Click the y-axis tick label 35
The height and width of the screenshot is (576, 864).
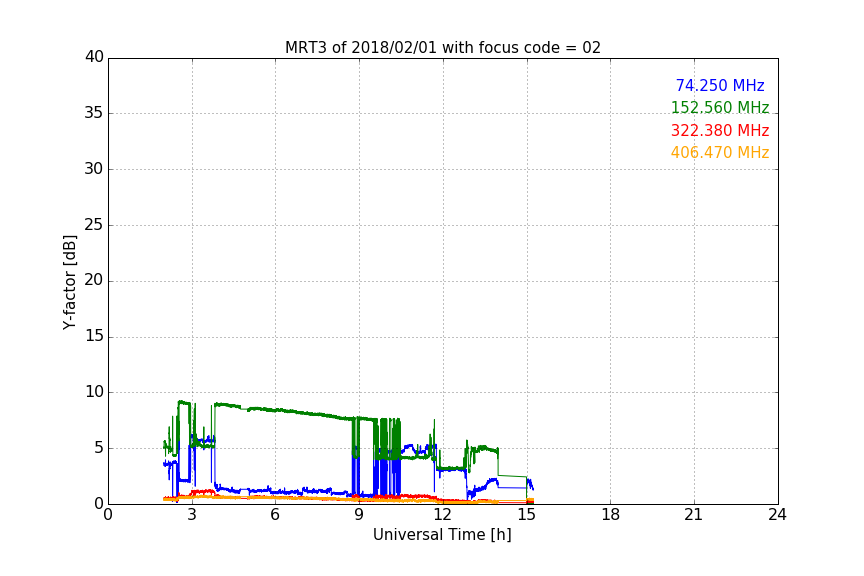(x=94, y=113)
